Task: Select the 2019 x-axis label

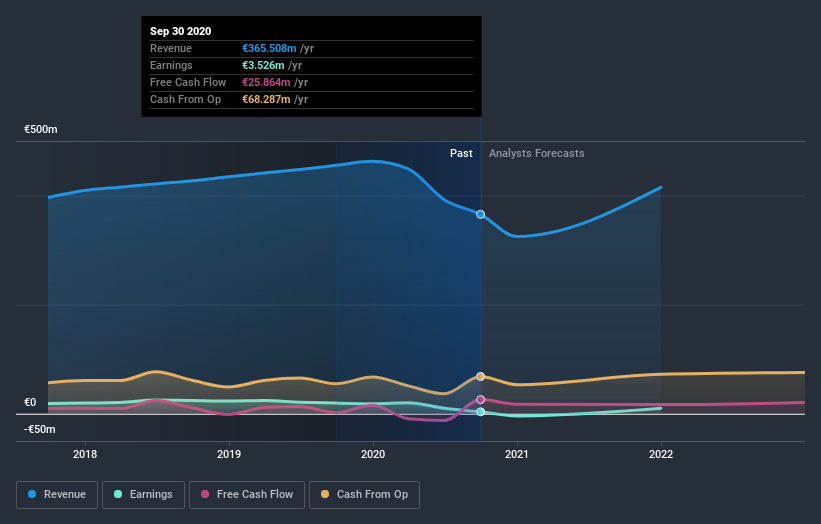Action: (229, 454)
